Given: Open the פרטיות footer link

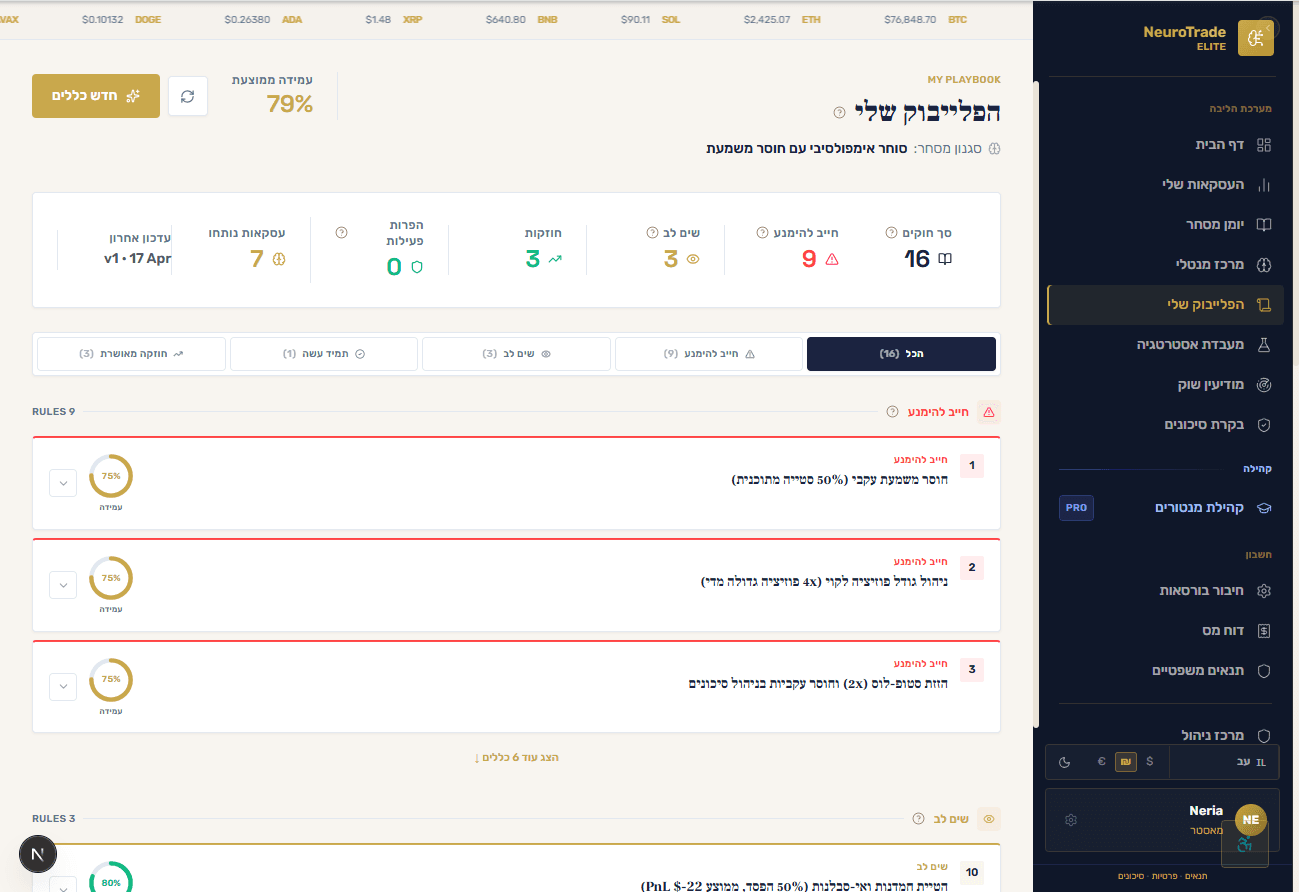Looking at the screenshot, I should [1164, 876].
